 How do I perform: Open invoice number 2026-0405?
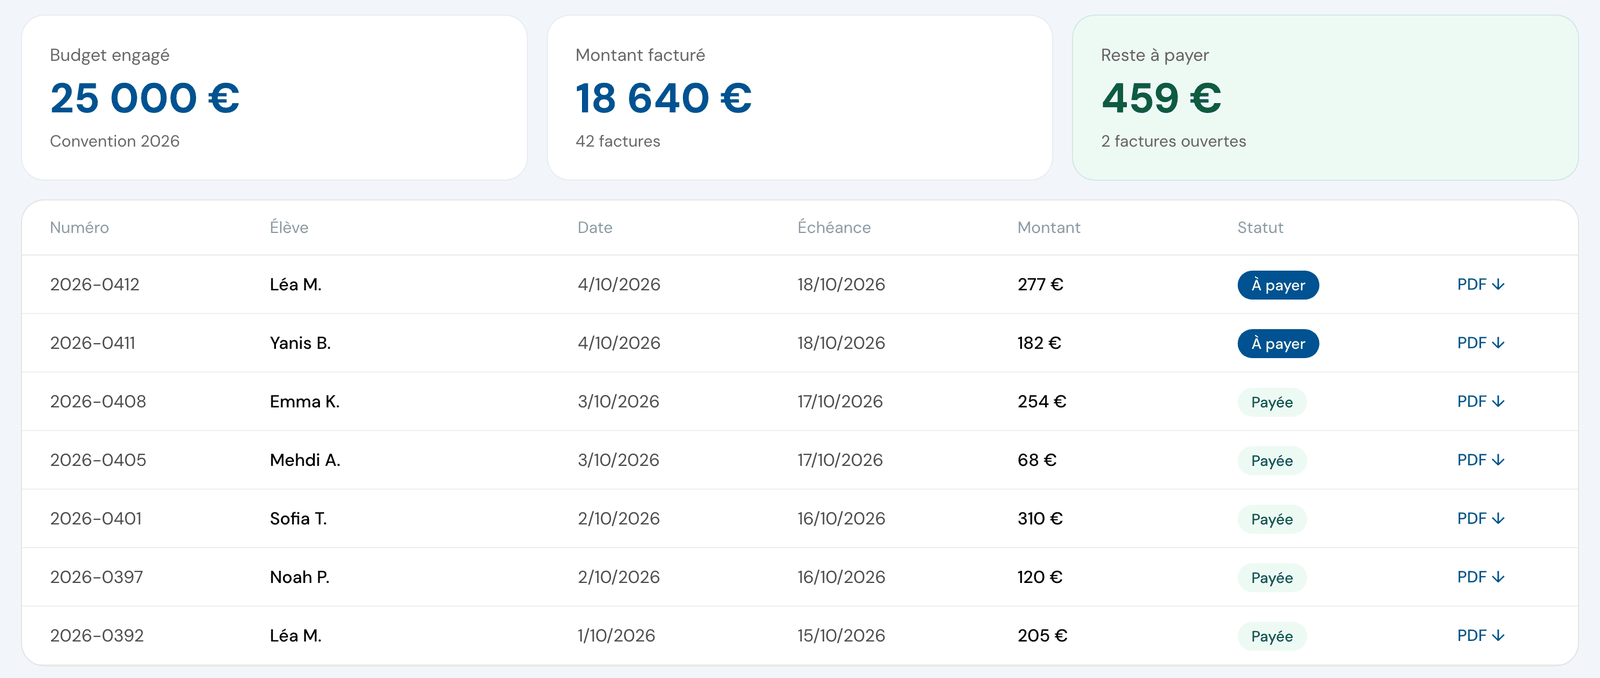tap(98, 460)
